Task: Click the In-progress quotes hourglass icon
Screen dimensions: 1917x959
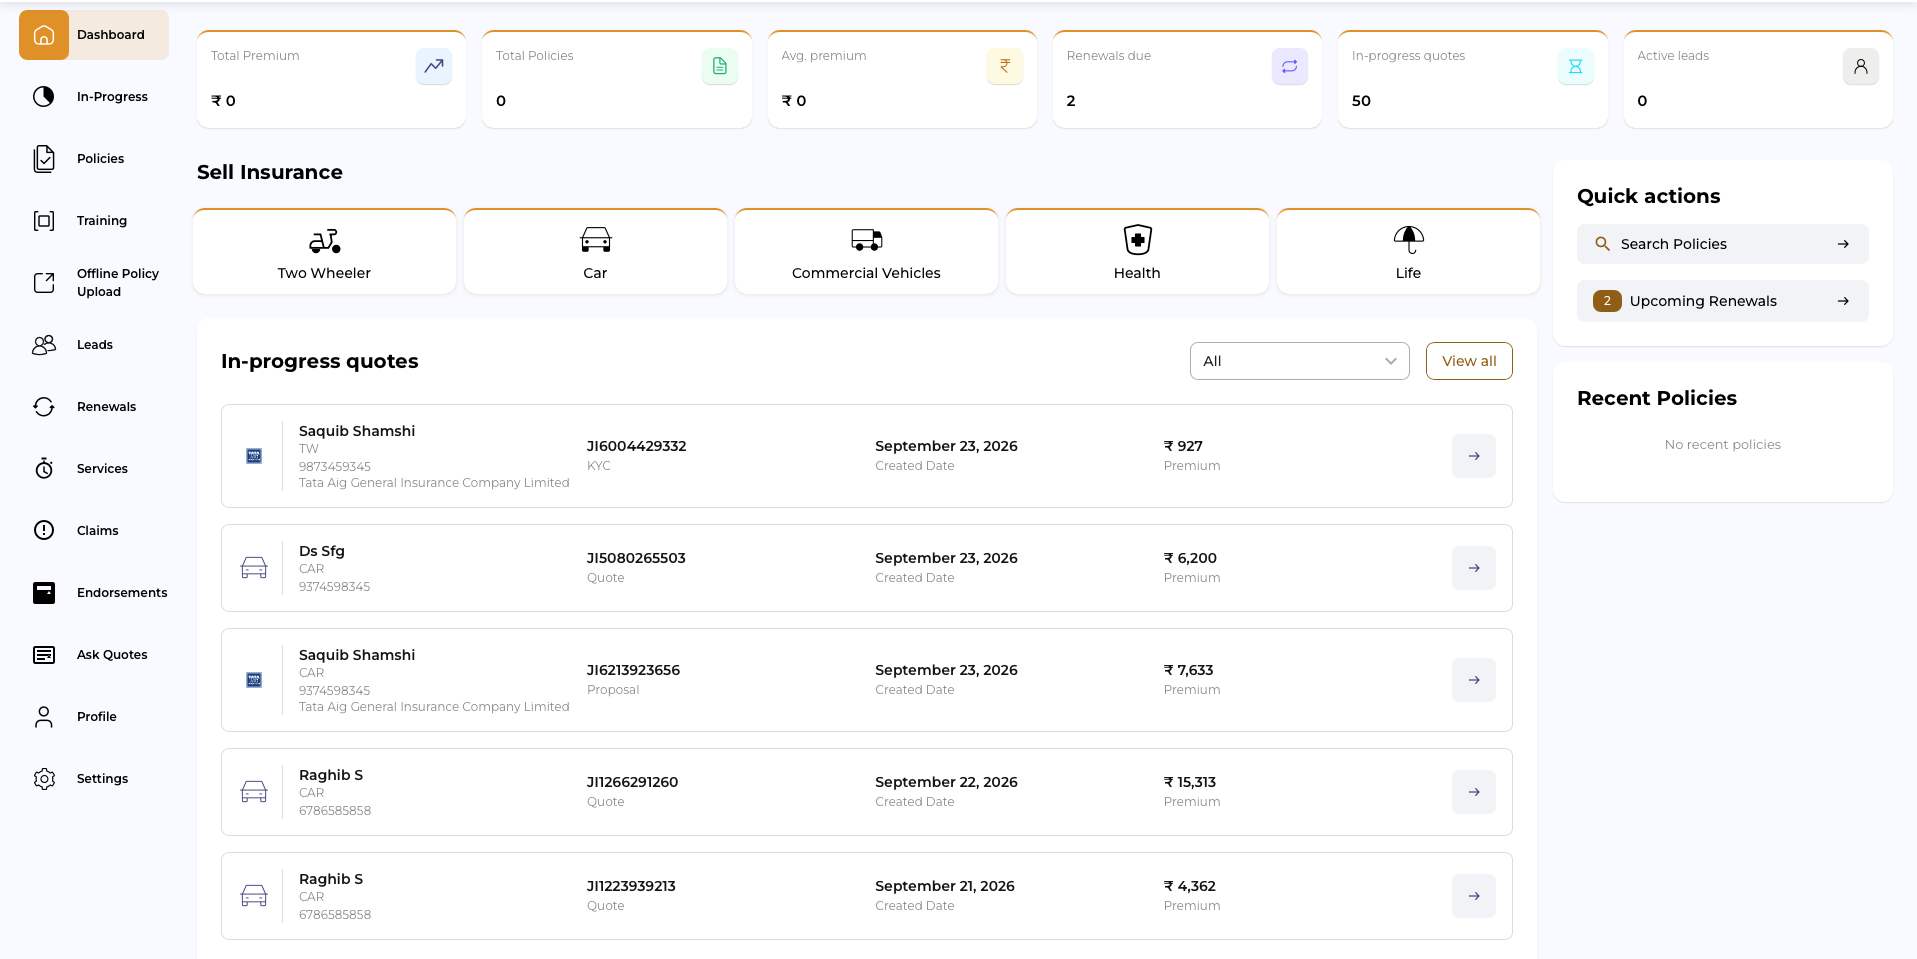Action: click(x=1576, y=67)
